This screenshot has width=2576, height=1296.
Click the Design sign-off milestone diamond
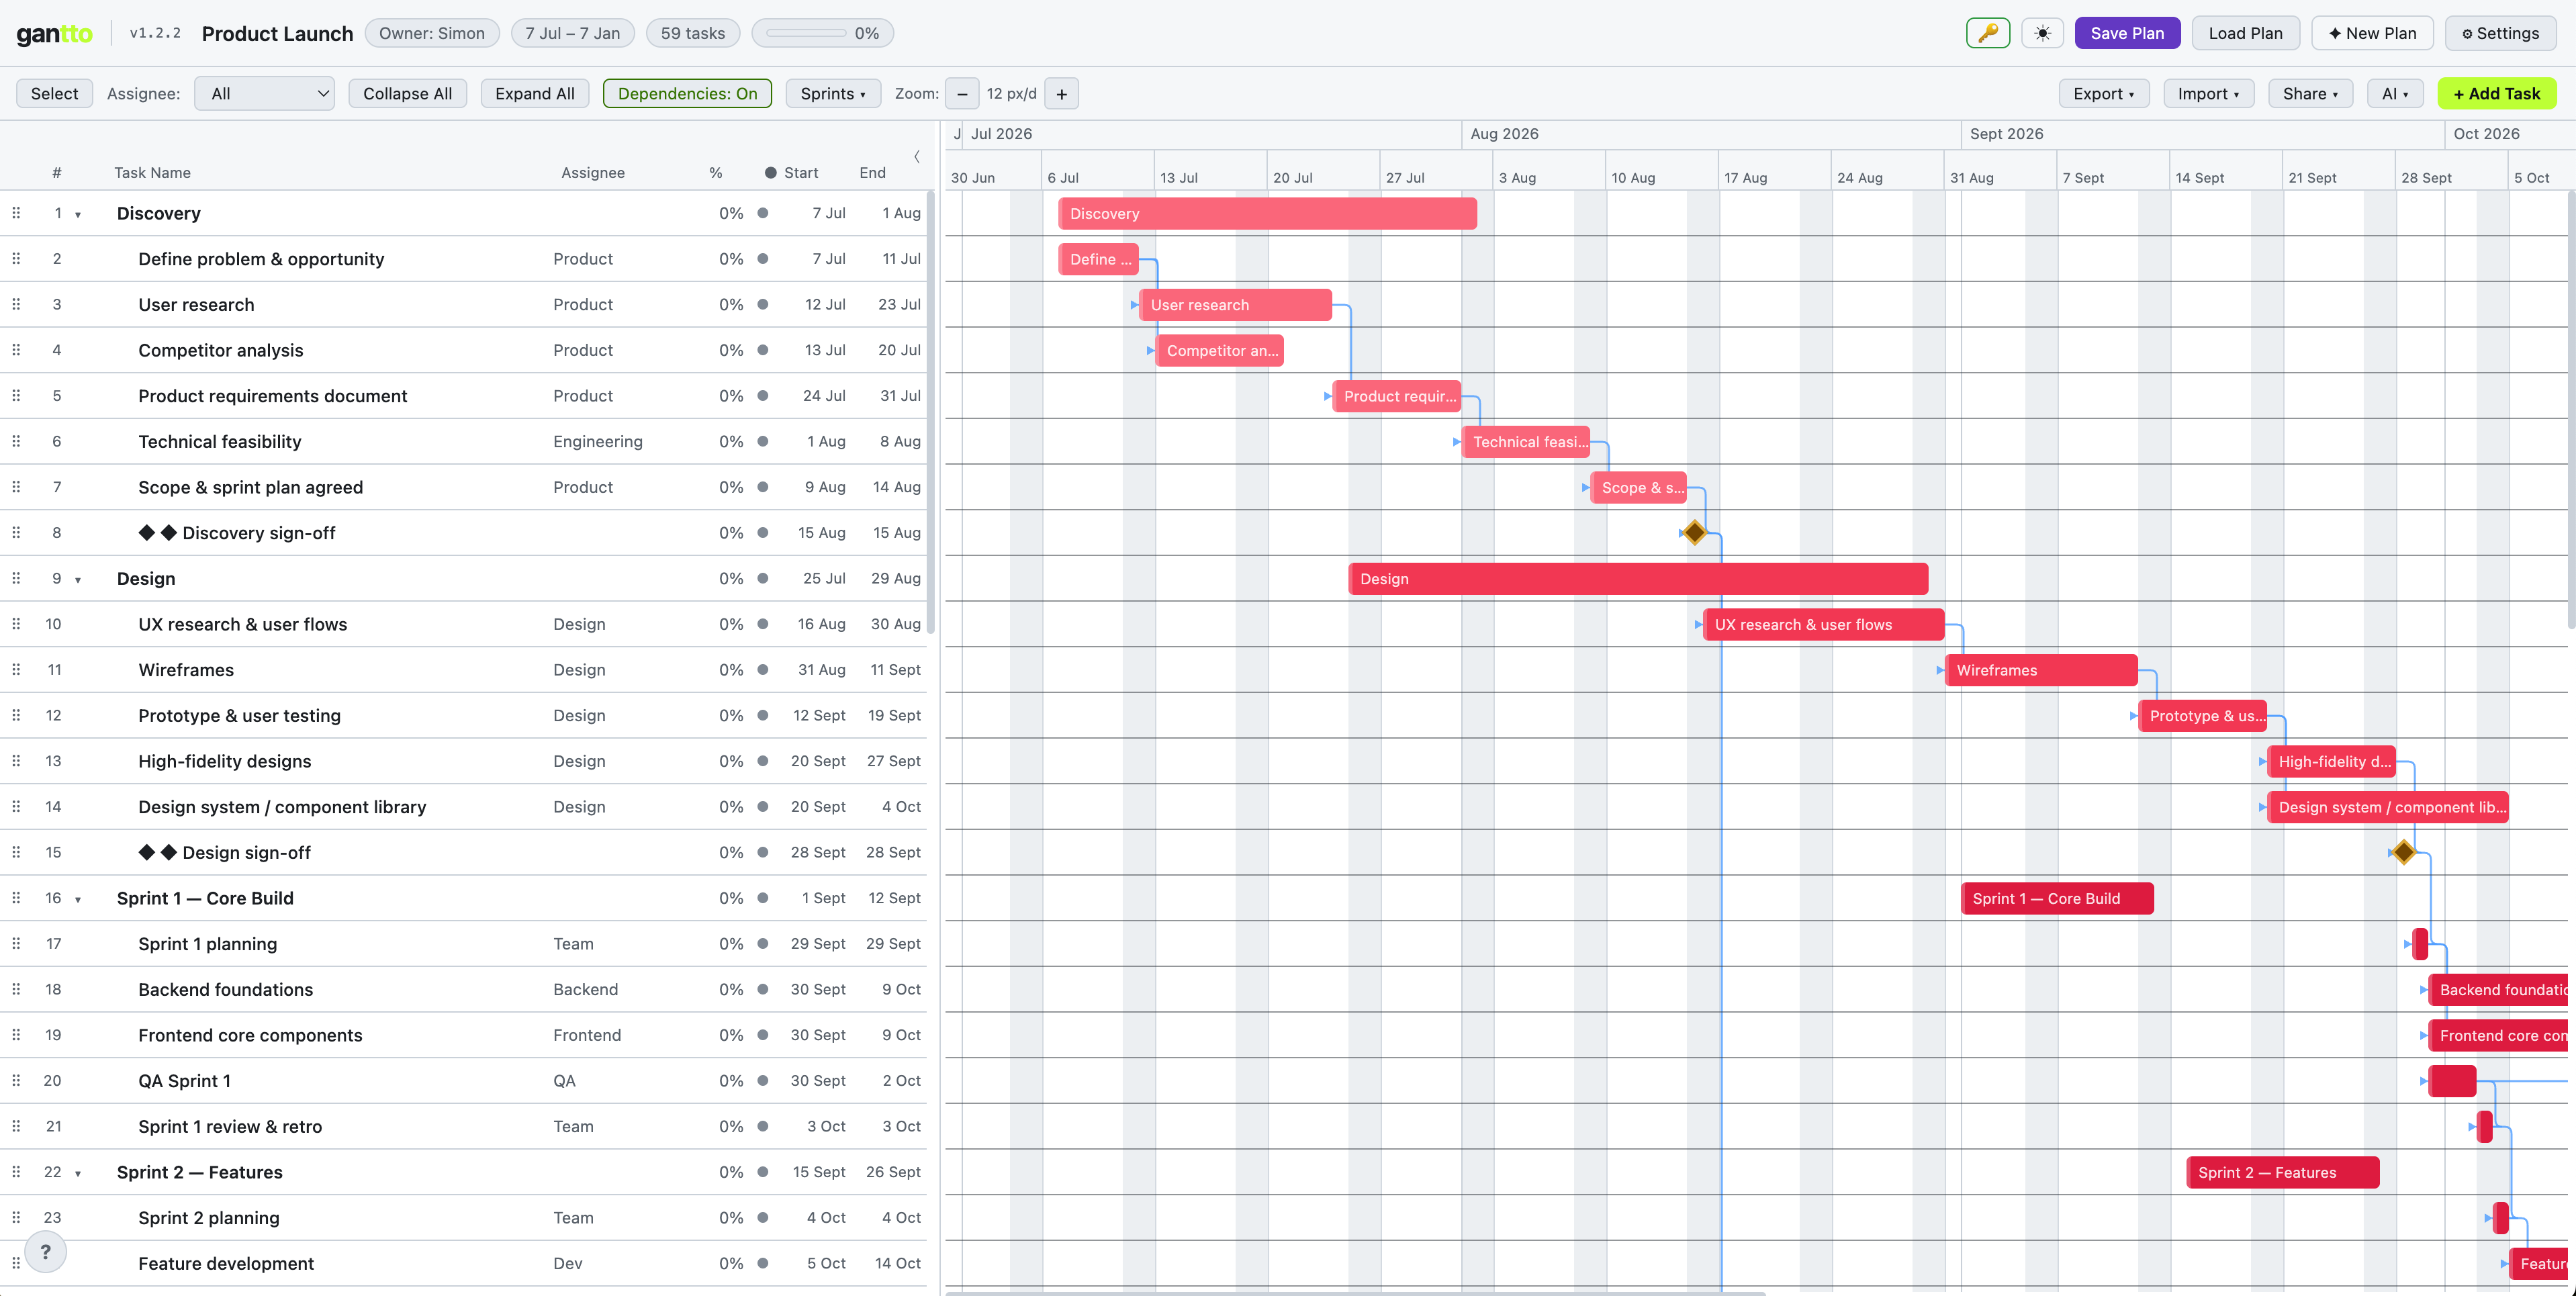[2404, 852]
